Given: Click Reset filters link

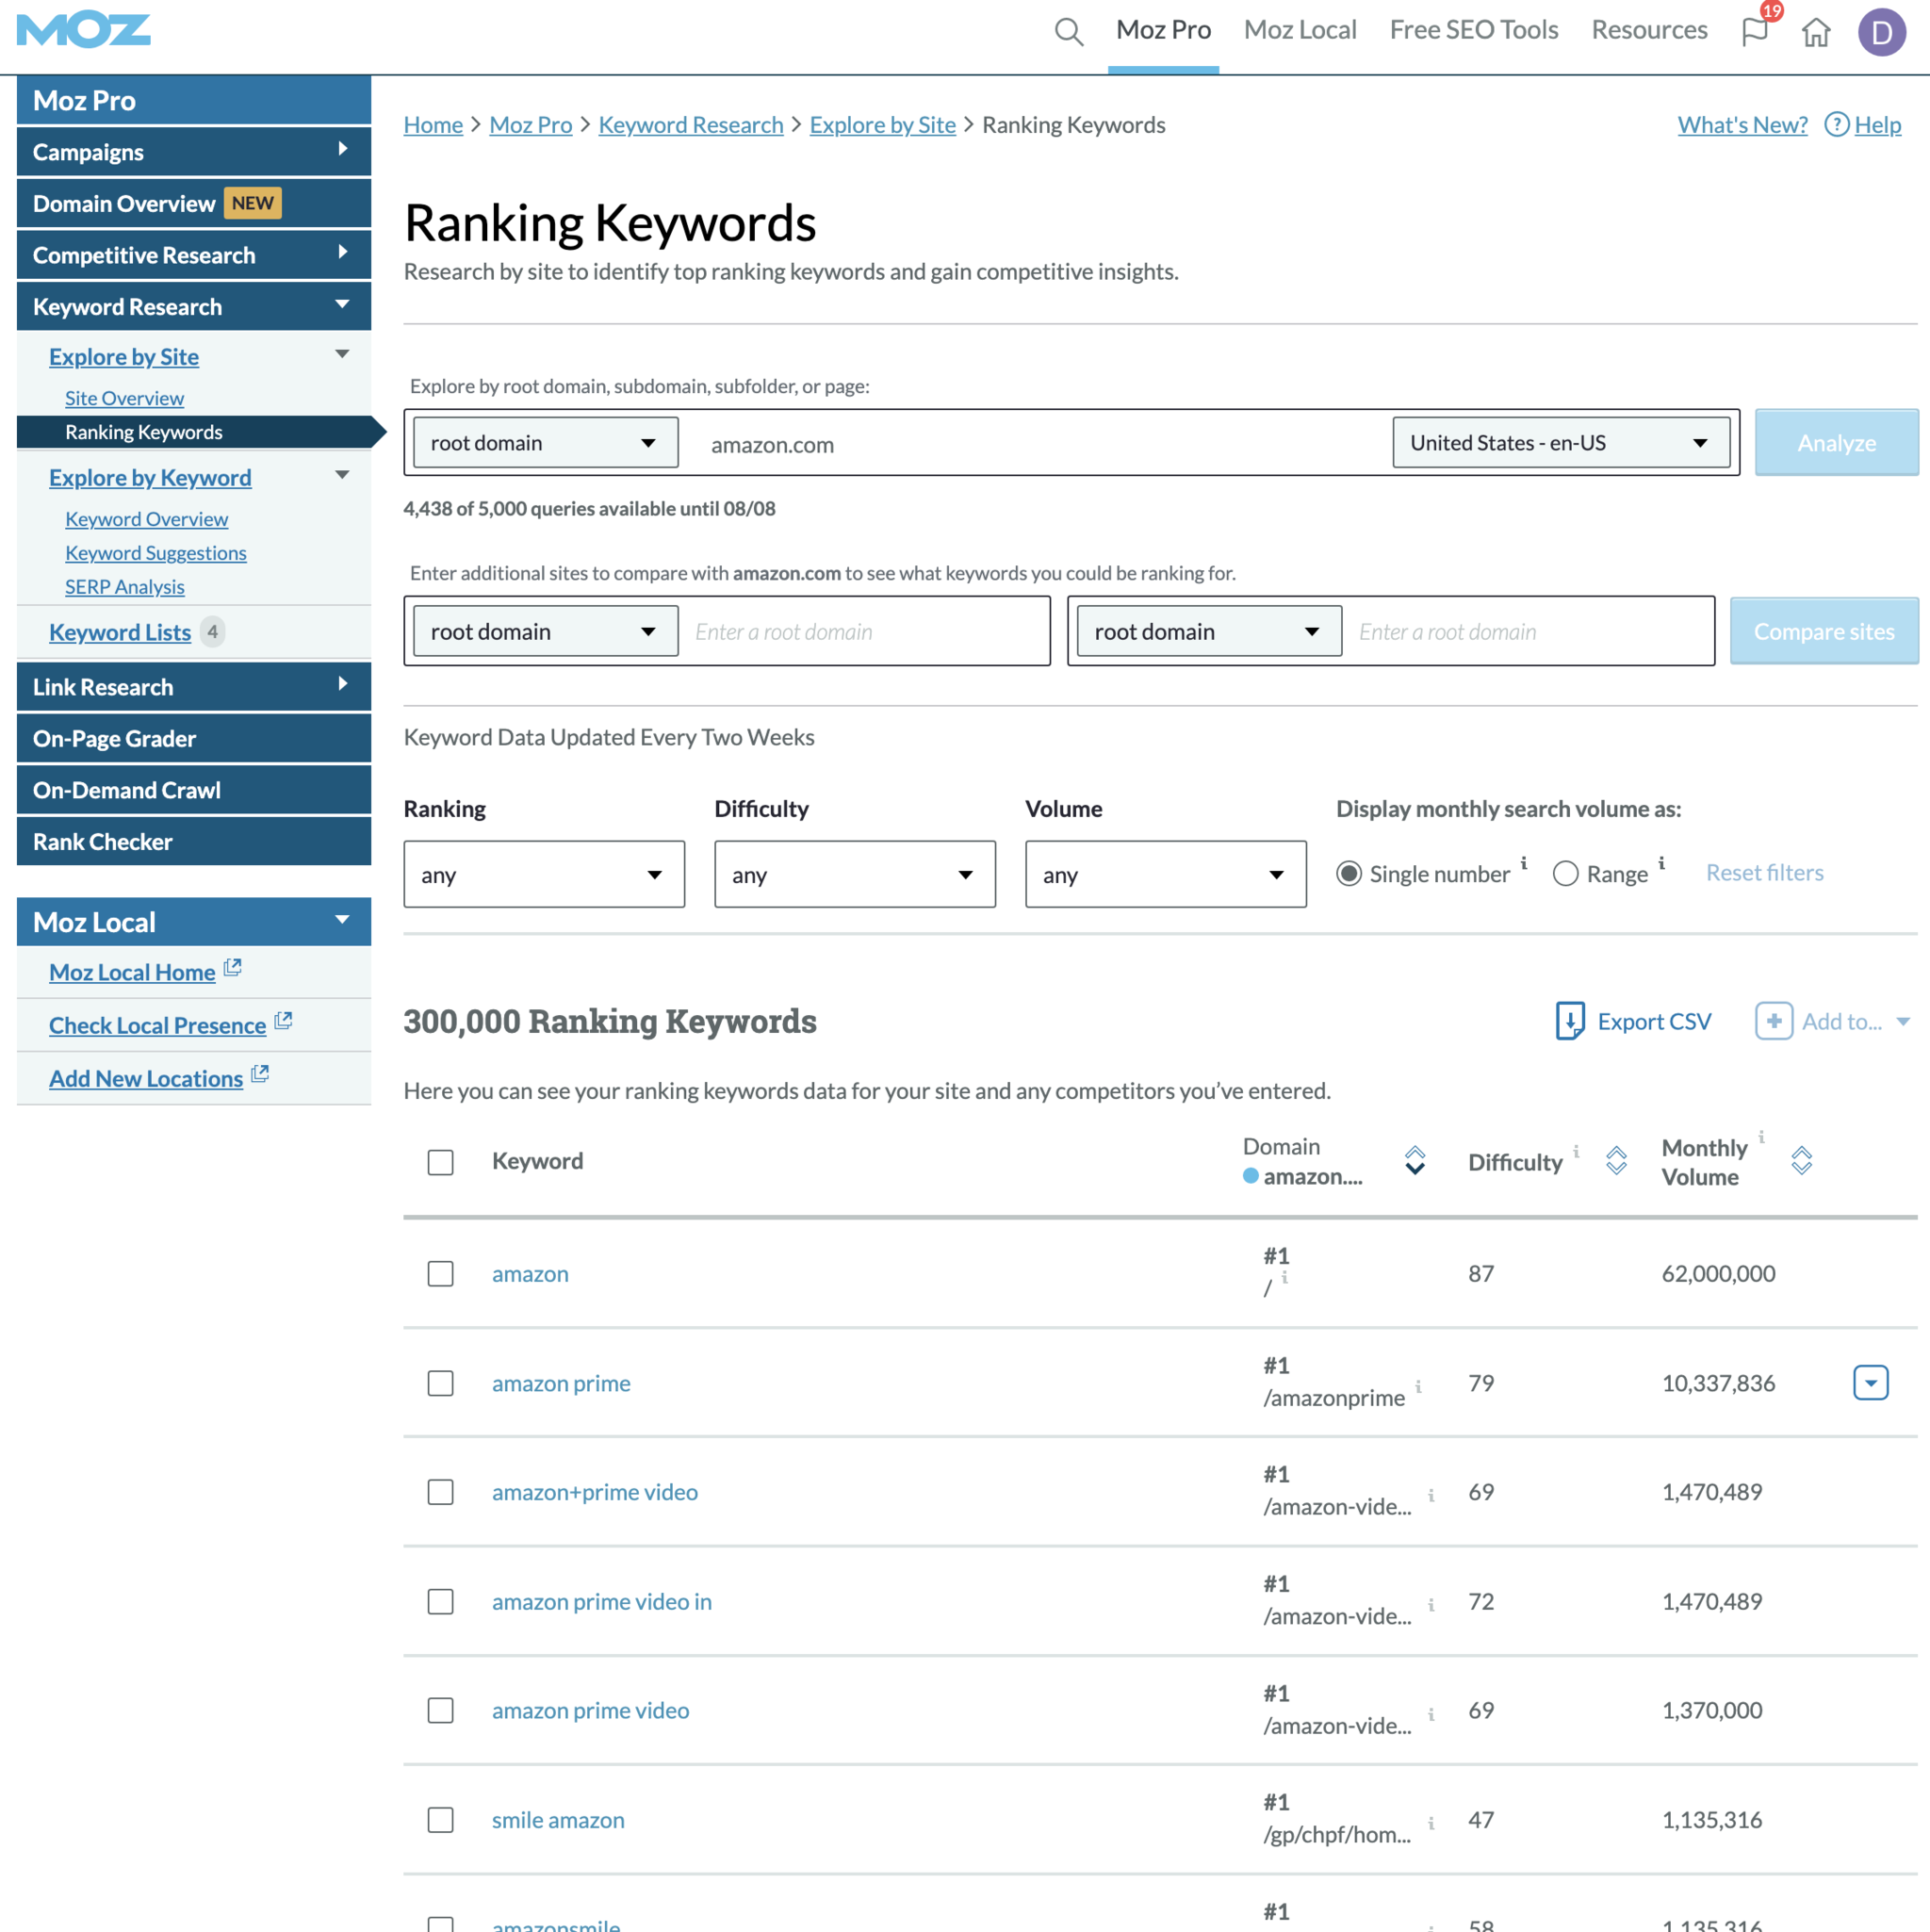Looking at the screenshot, I should coord(1765,873).
